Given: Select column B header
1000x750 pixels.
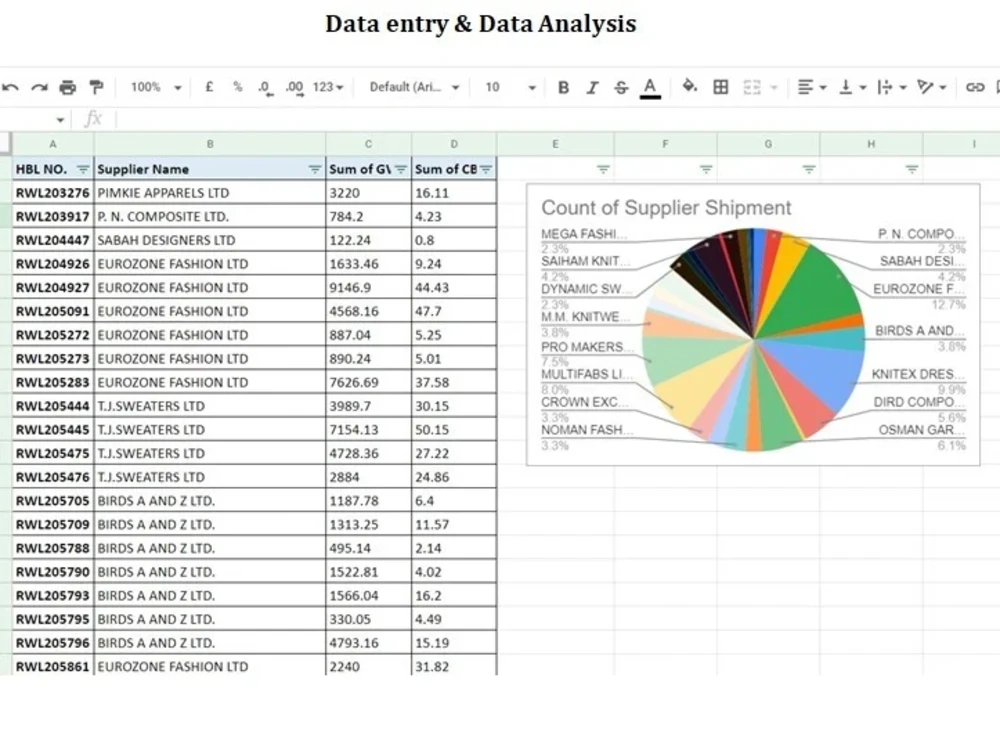Looking at the screenshot, I should [x=210, y=144].
